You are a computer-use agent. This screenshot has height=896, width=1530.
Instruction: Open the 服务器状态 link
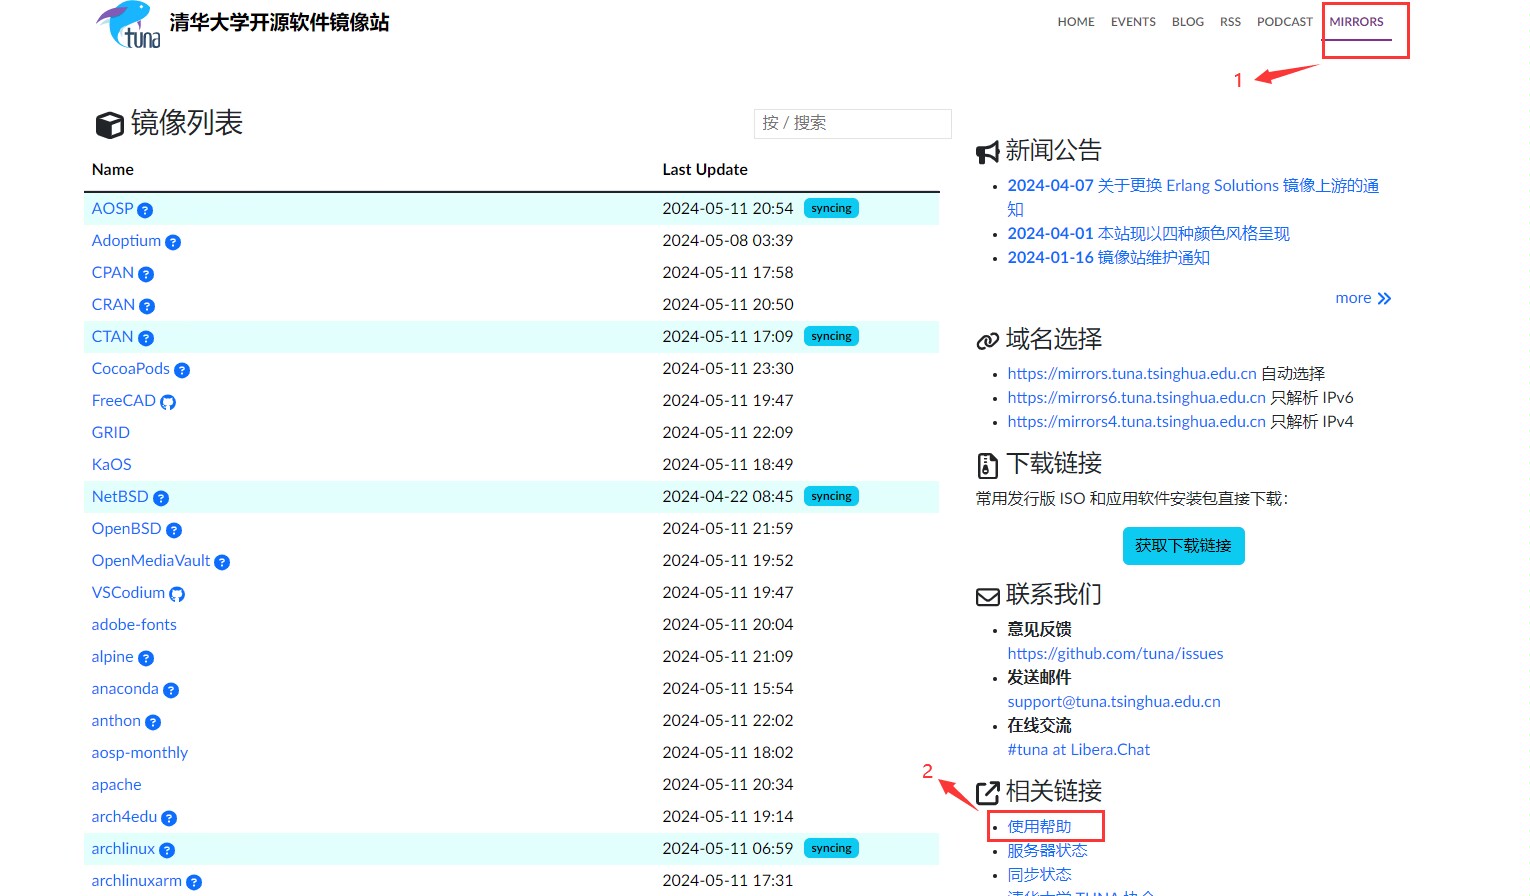click(1047, 851)
